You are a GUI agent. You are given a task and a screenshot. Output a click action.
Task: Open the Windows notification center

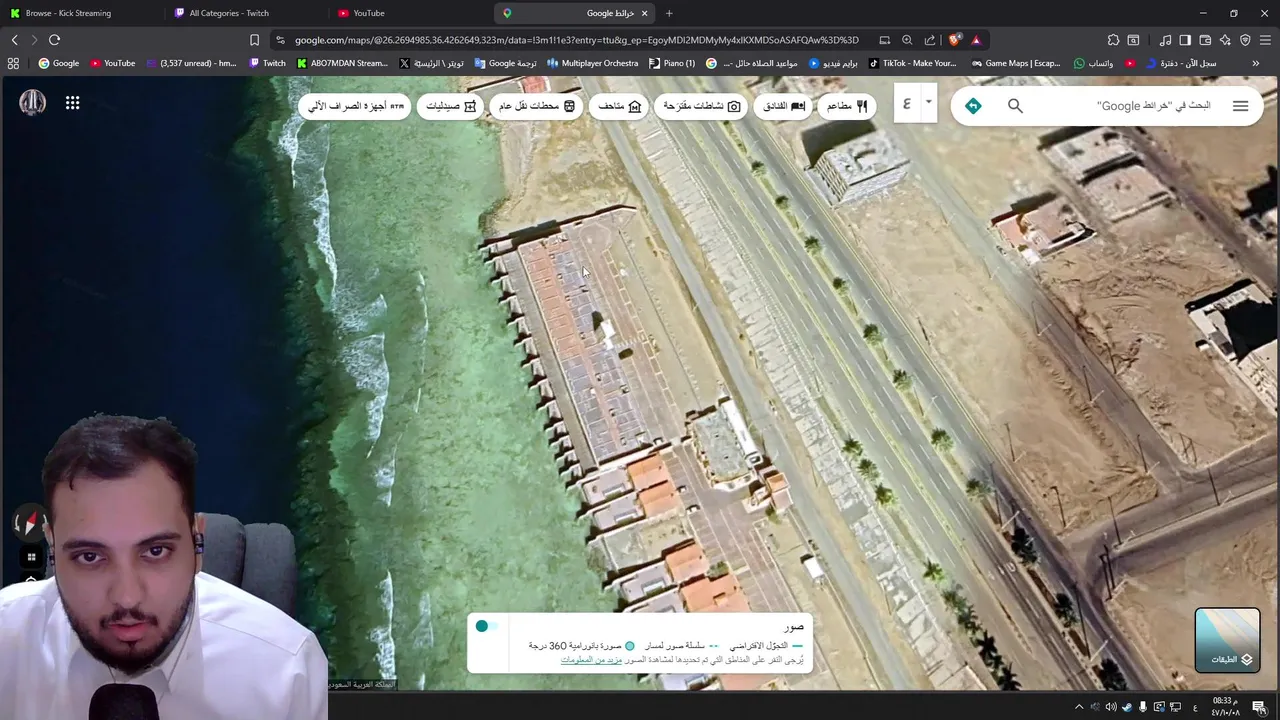click(x=1259, y=707)
